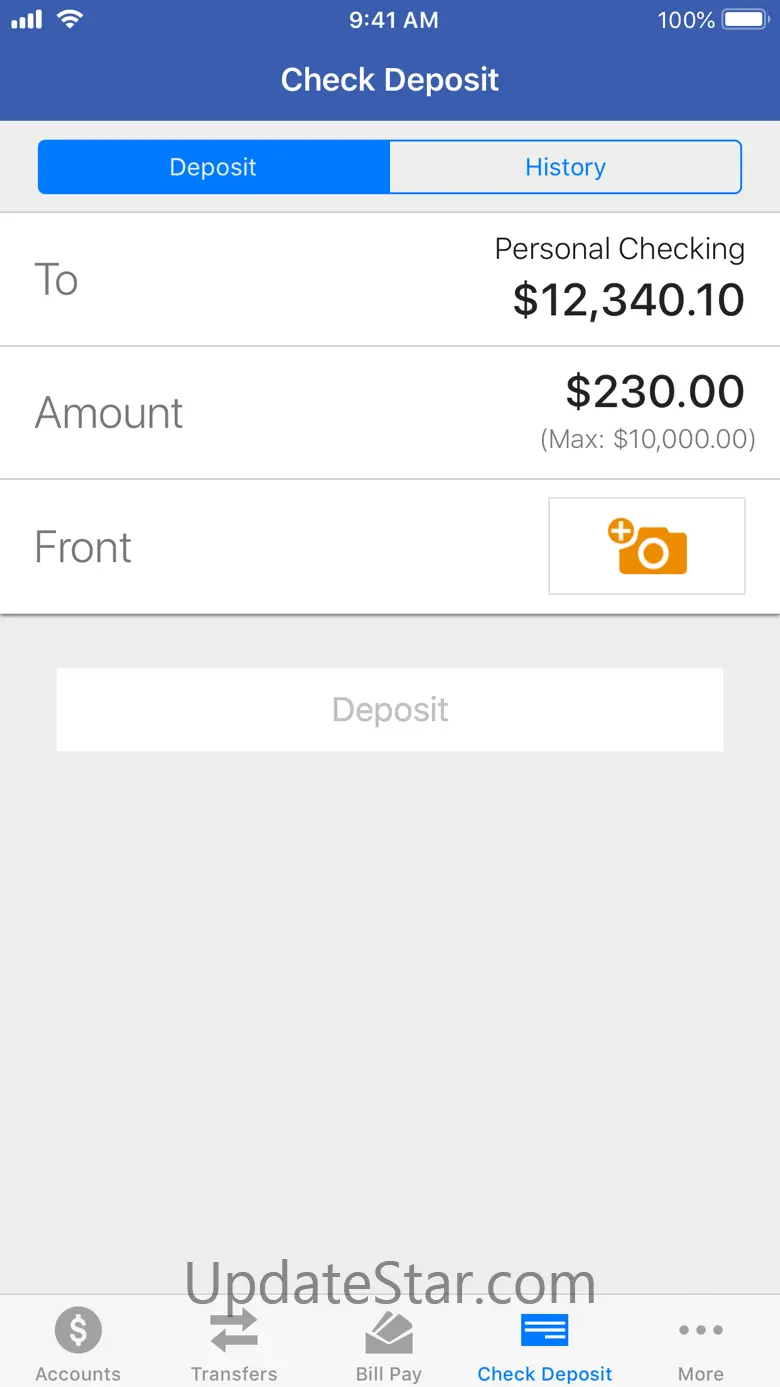Open Accounts via the dollar sign icon
This screenshot has height=1387, width=780.
coord(78,1330)
